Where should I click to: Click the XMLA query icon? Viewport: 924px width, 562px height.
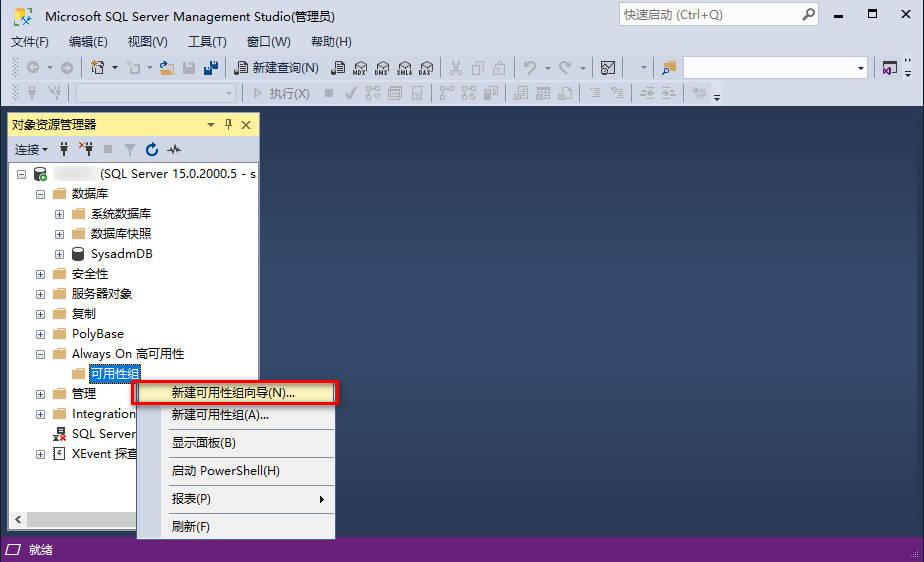[x=404, y=68]
